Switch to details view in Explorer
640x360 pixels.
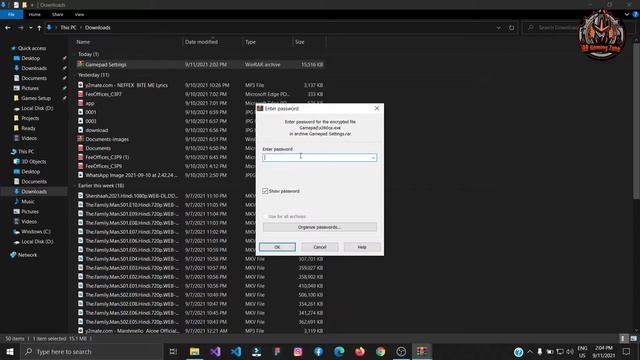(x=623, y=338)
